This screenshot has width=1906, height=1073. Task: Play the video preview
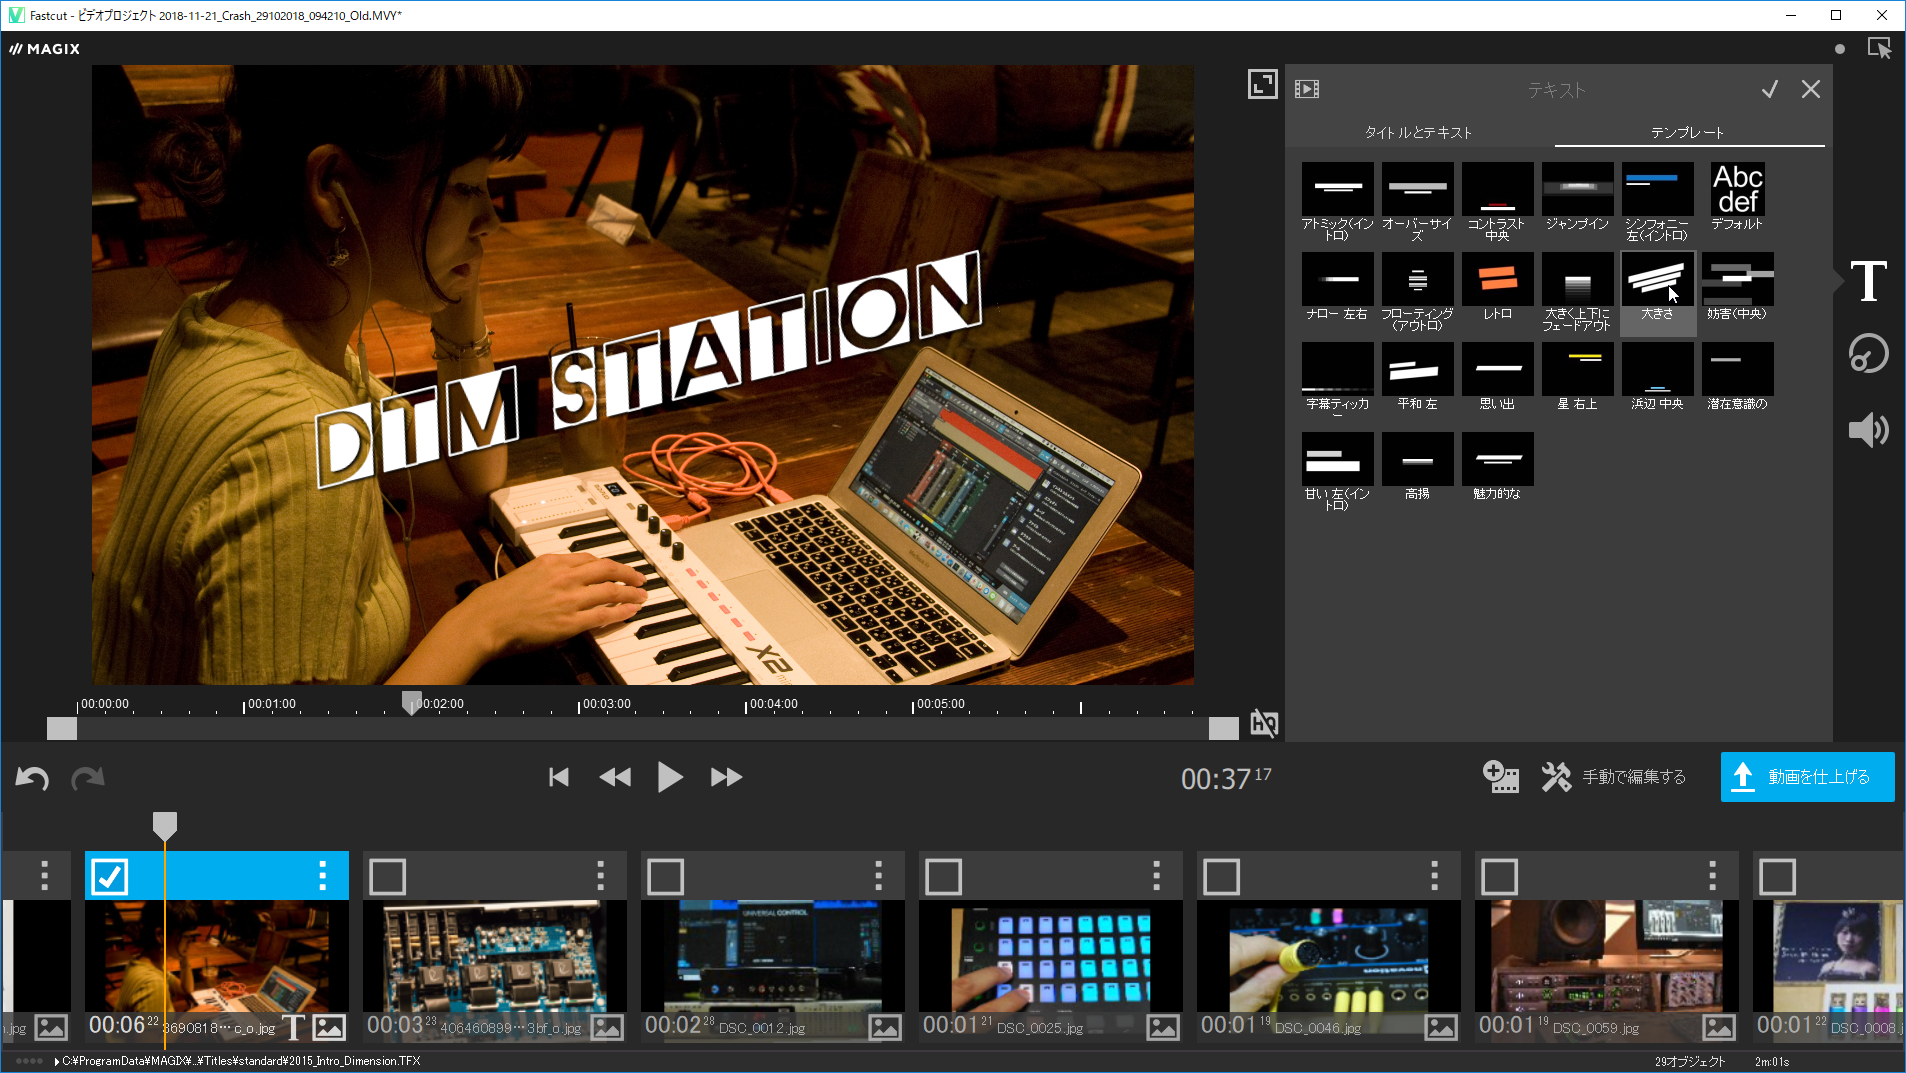(x=670, y=777)
